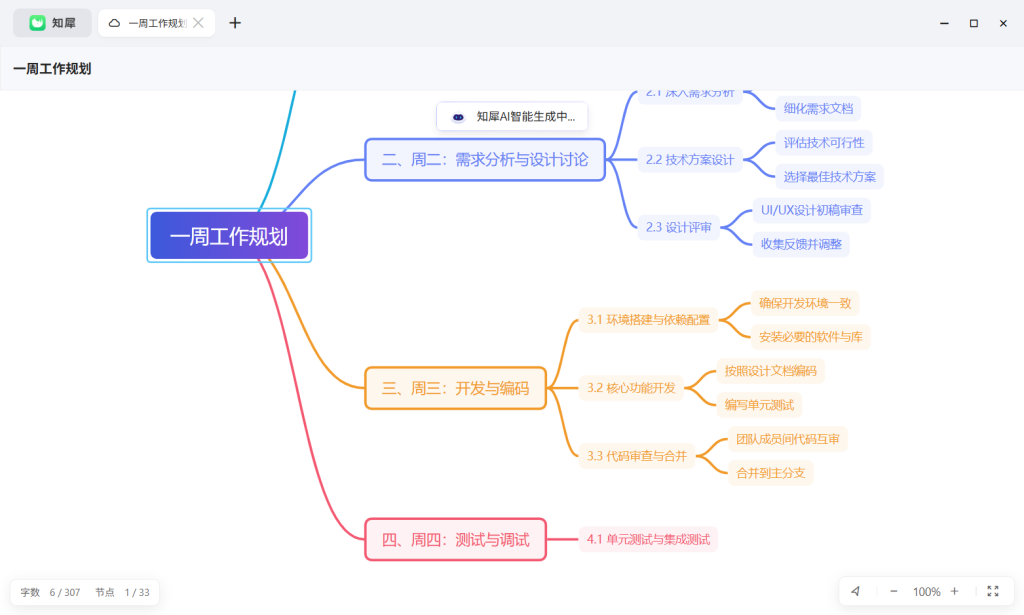Image resolution: width=1024 pixels, height=615 pixels.
Task: Enter fullscreen mode icon
Action: [993, 591]
